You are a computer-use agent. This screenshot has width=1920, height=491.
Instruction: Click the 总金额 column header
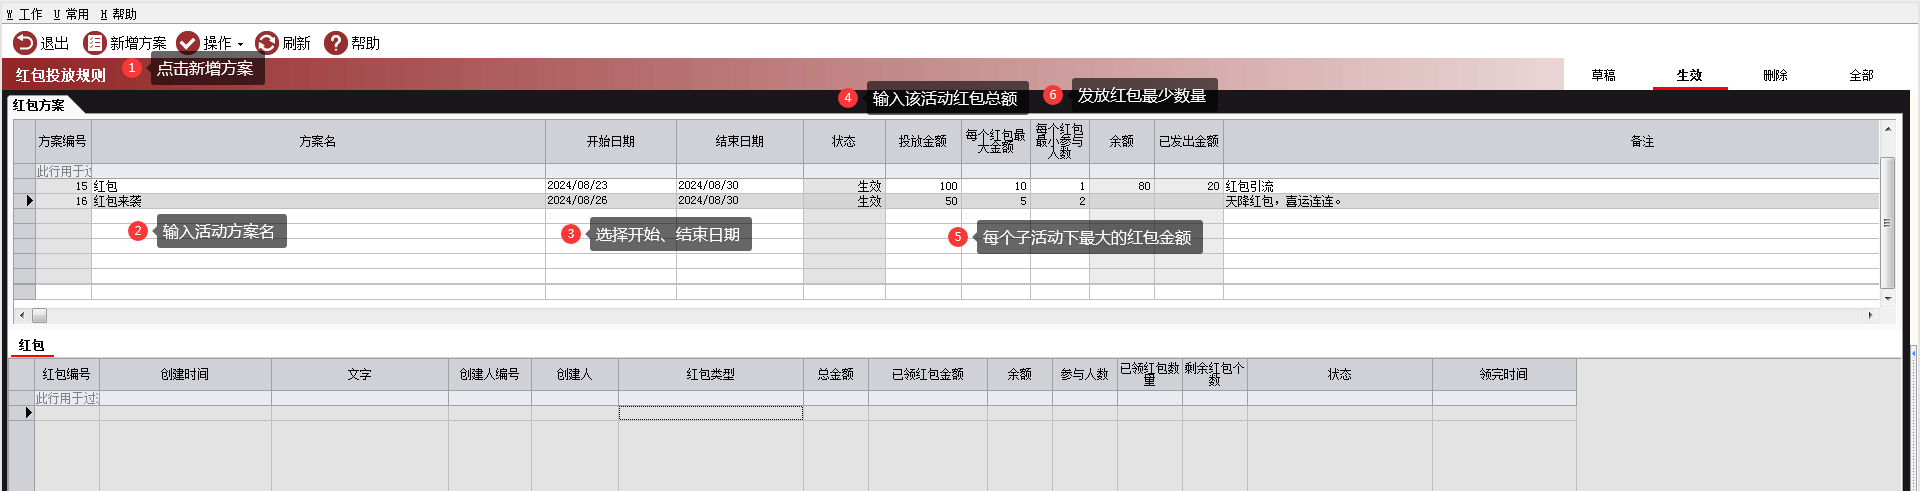(836, 374)
